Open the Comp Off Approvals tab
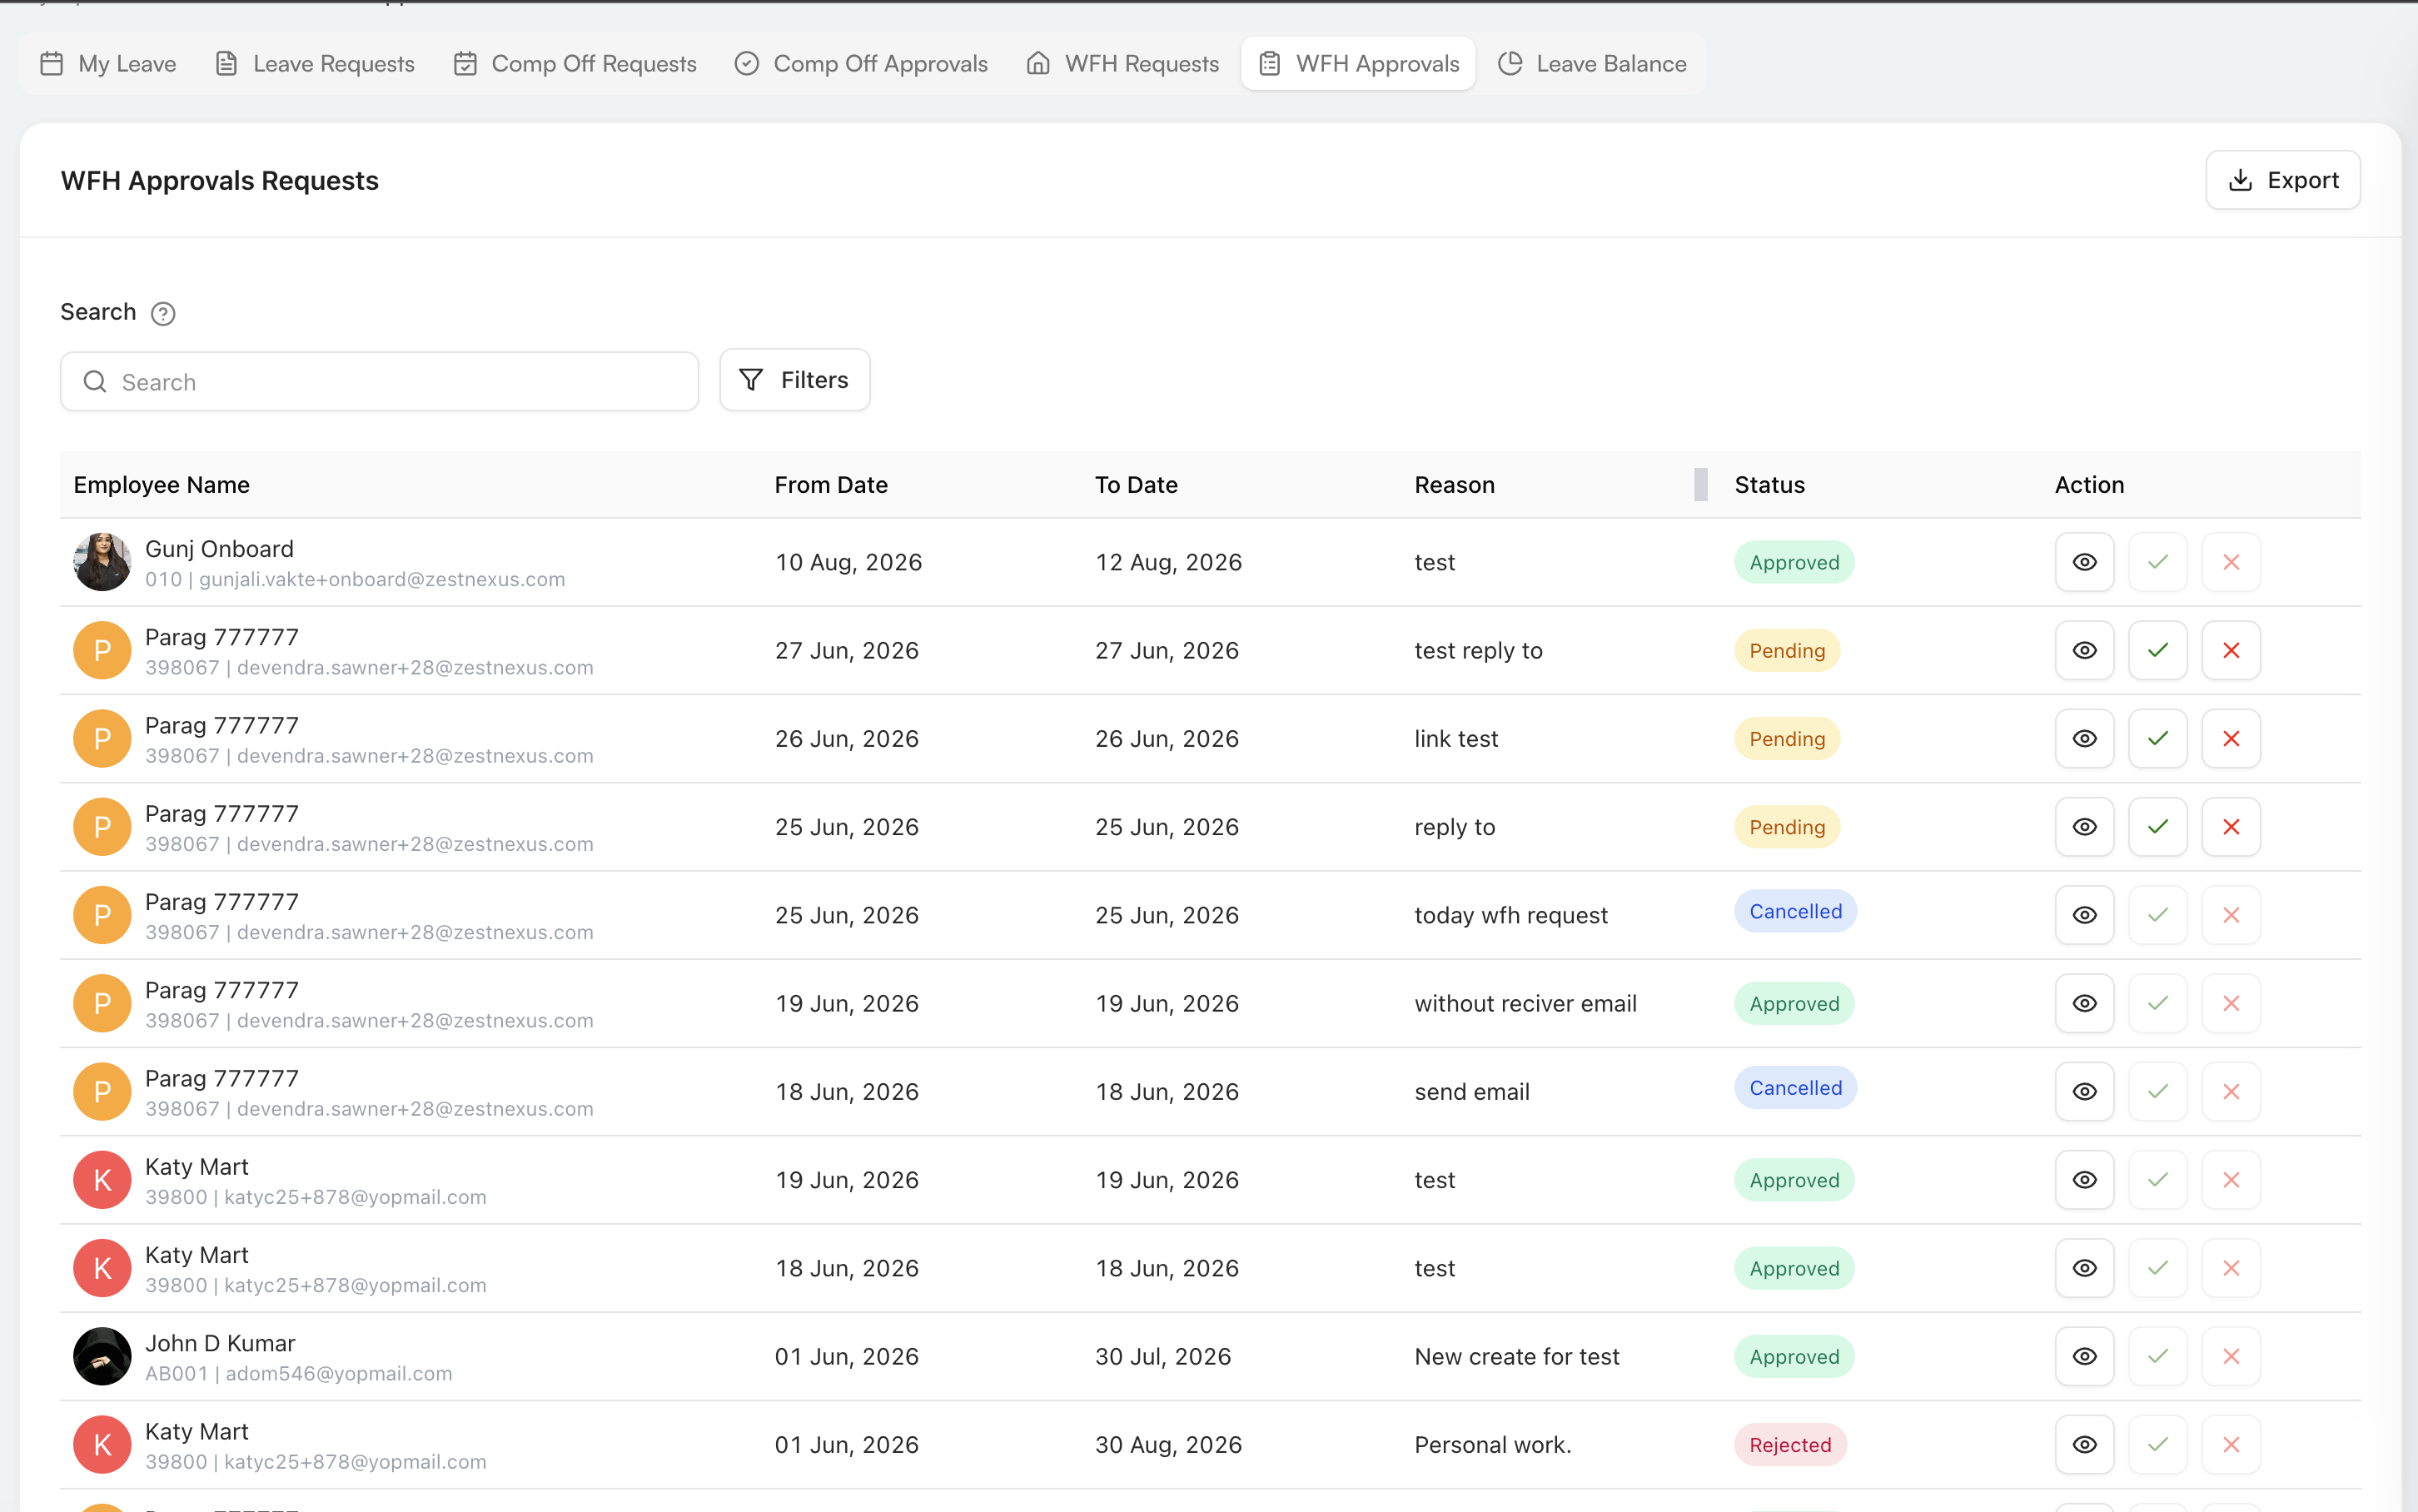Screen dimensions: 2418x1512 (861, 64)
